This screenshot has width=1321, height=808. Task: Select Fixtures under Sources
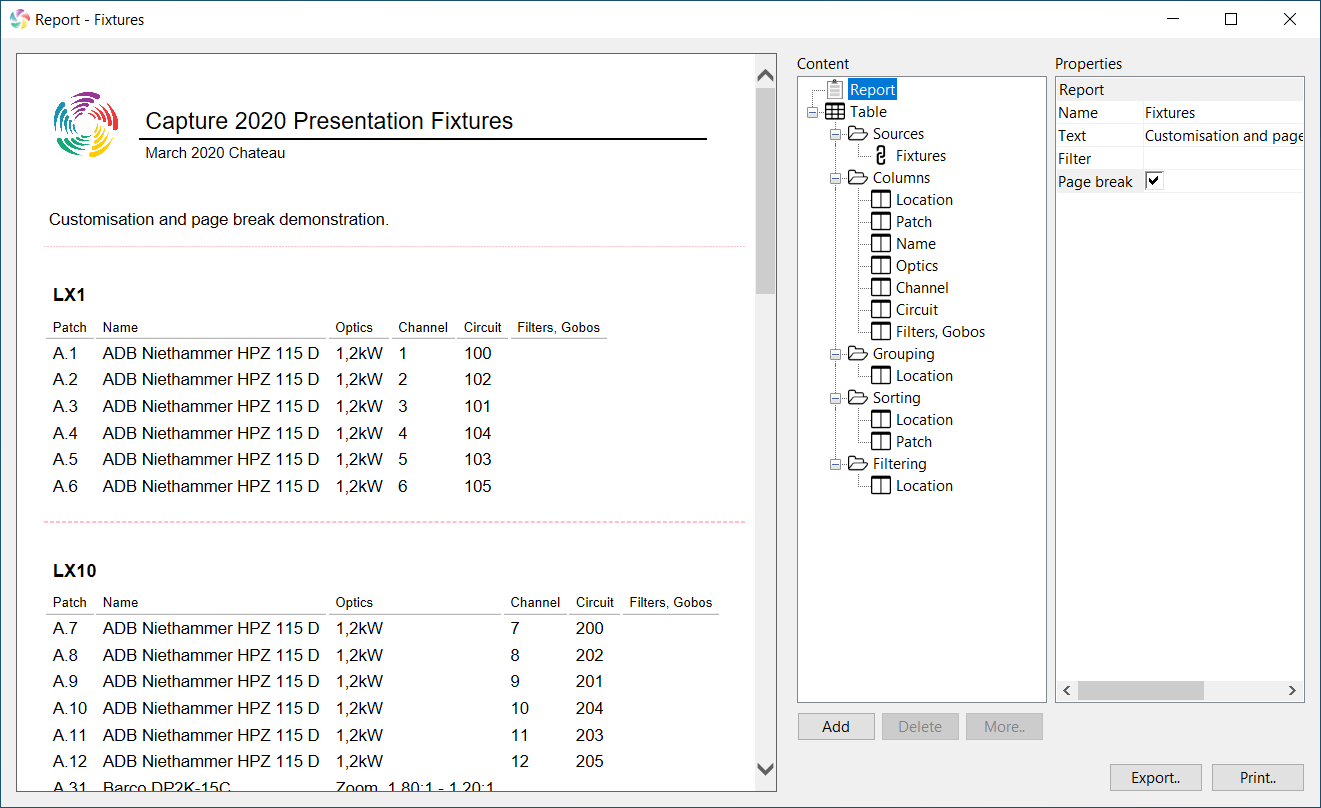pos(921,156)
